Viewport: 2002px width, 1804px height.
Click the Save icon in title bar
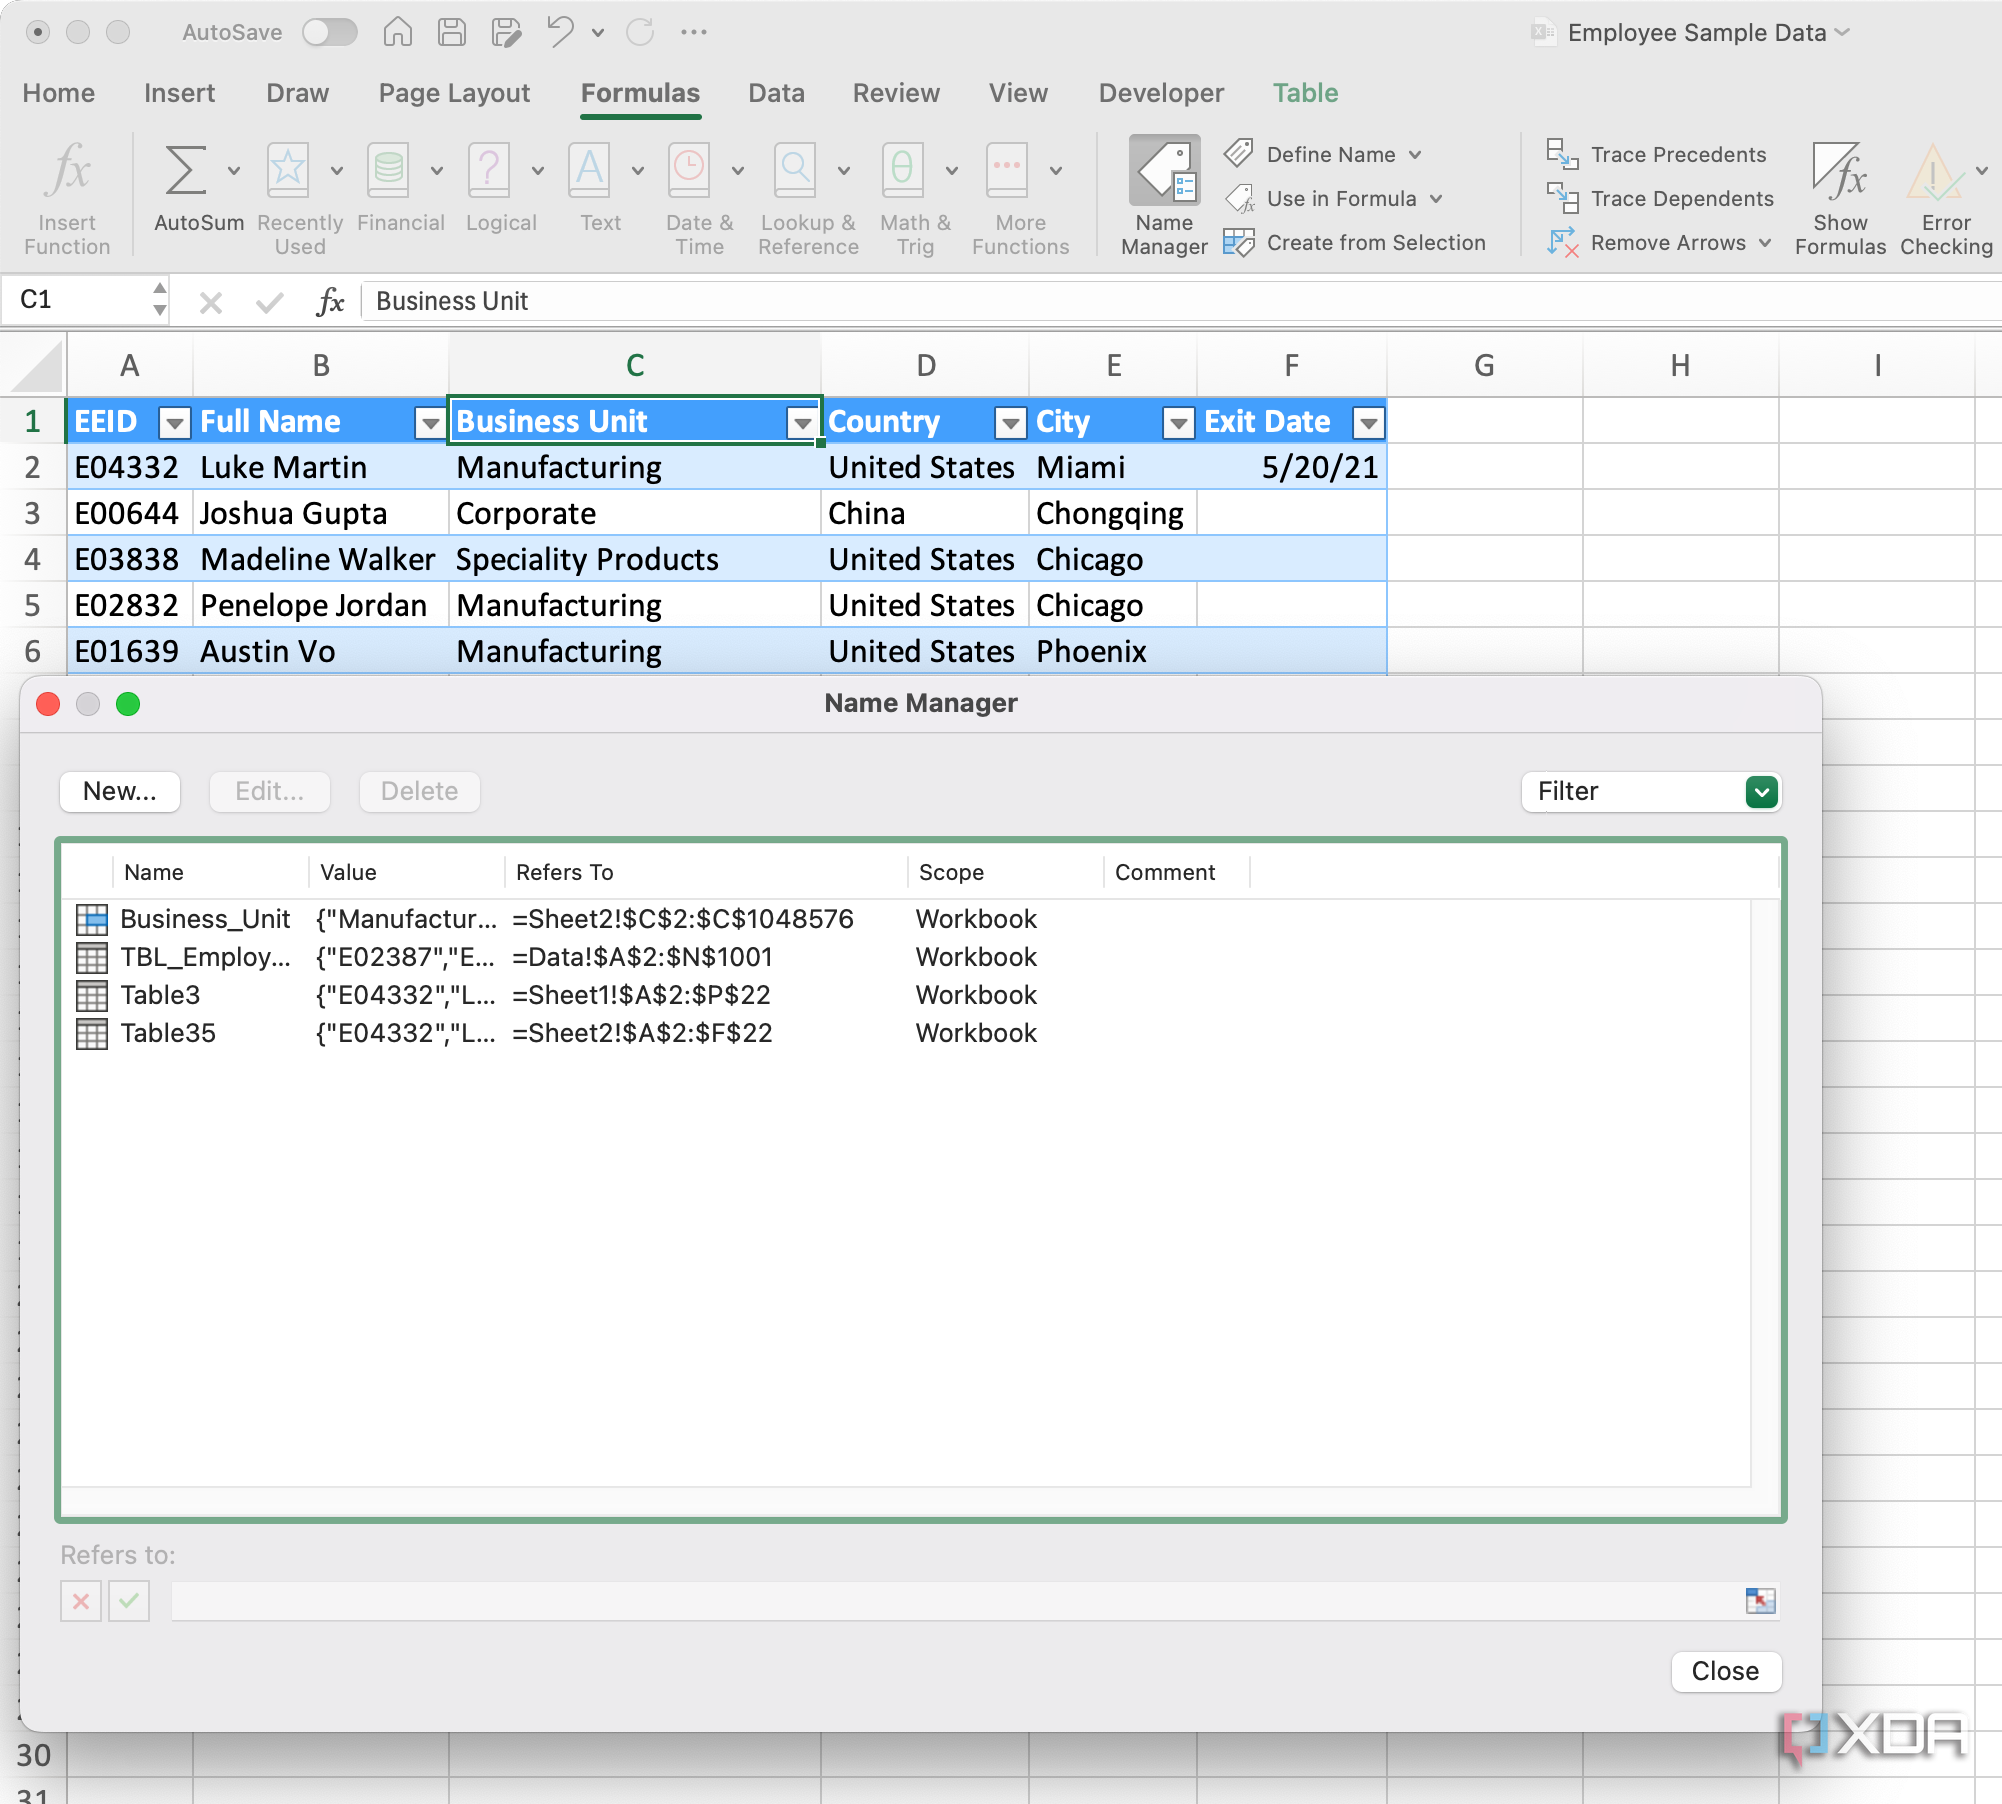point(452,32)
